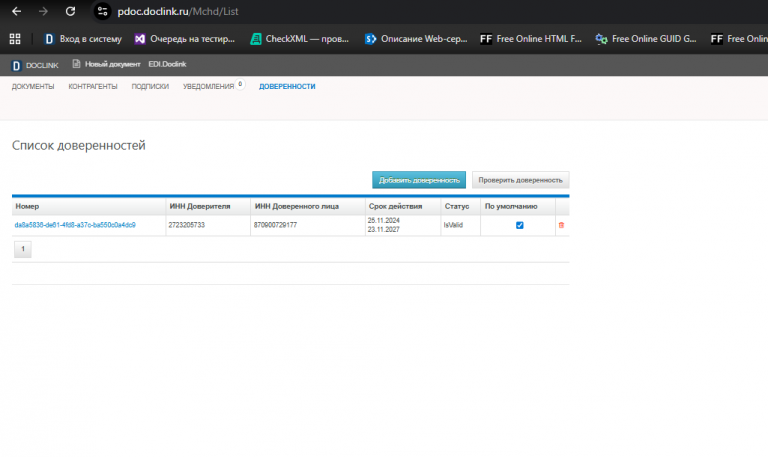Click Новый документ in header
The image size is (768, 457).
point(106,64)
